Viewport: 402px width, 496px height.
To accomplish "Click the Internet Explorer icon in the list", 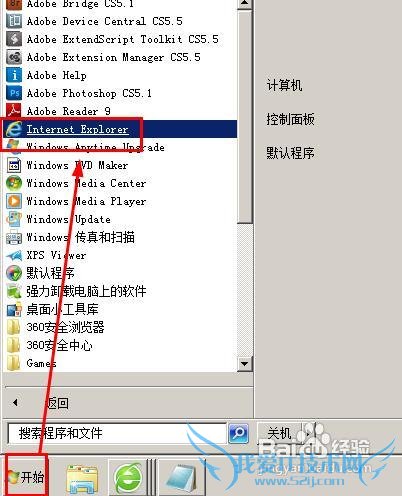I will coord(14,129).
